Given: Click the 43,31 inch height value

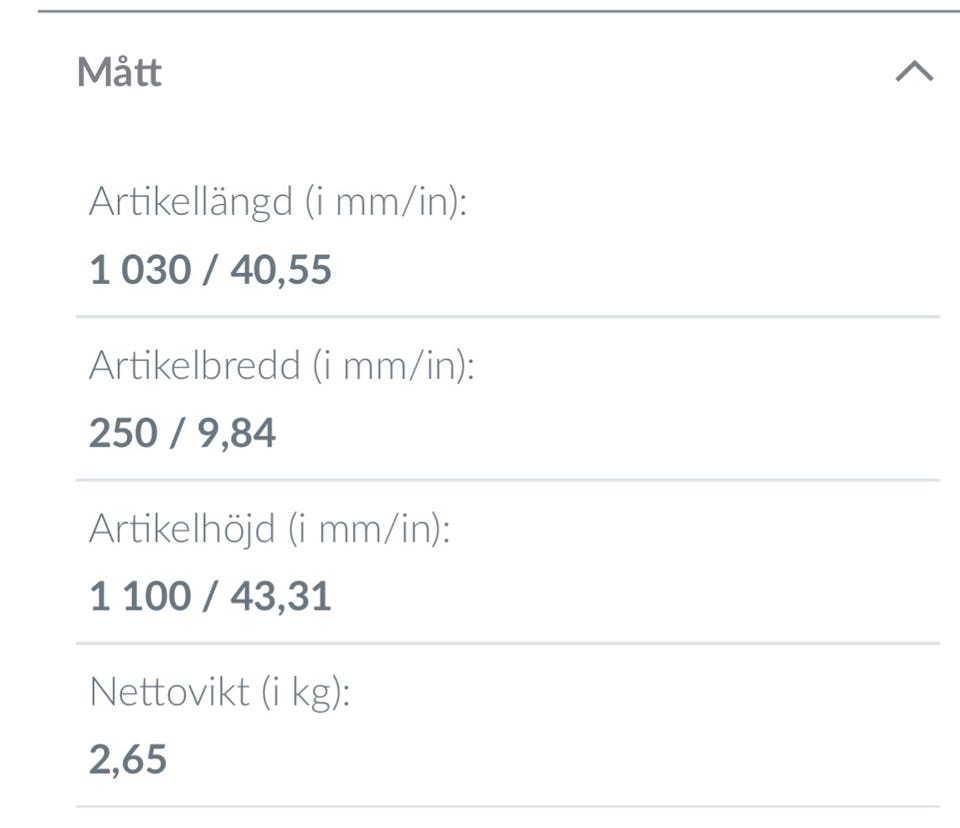Looking at the screenshot, I should click(x=281, y=596).
